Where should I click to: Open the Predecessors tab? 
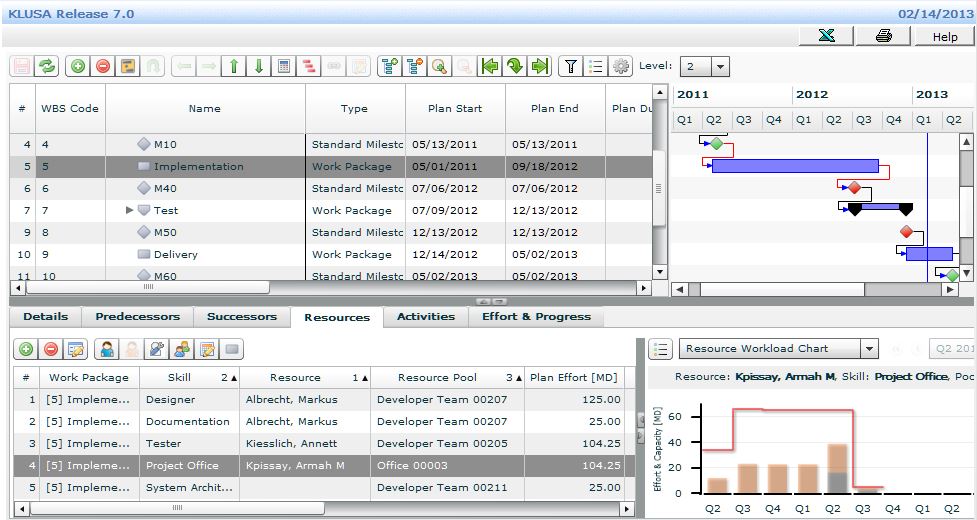[138, 316]
